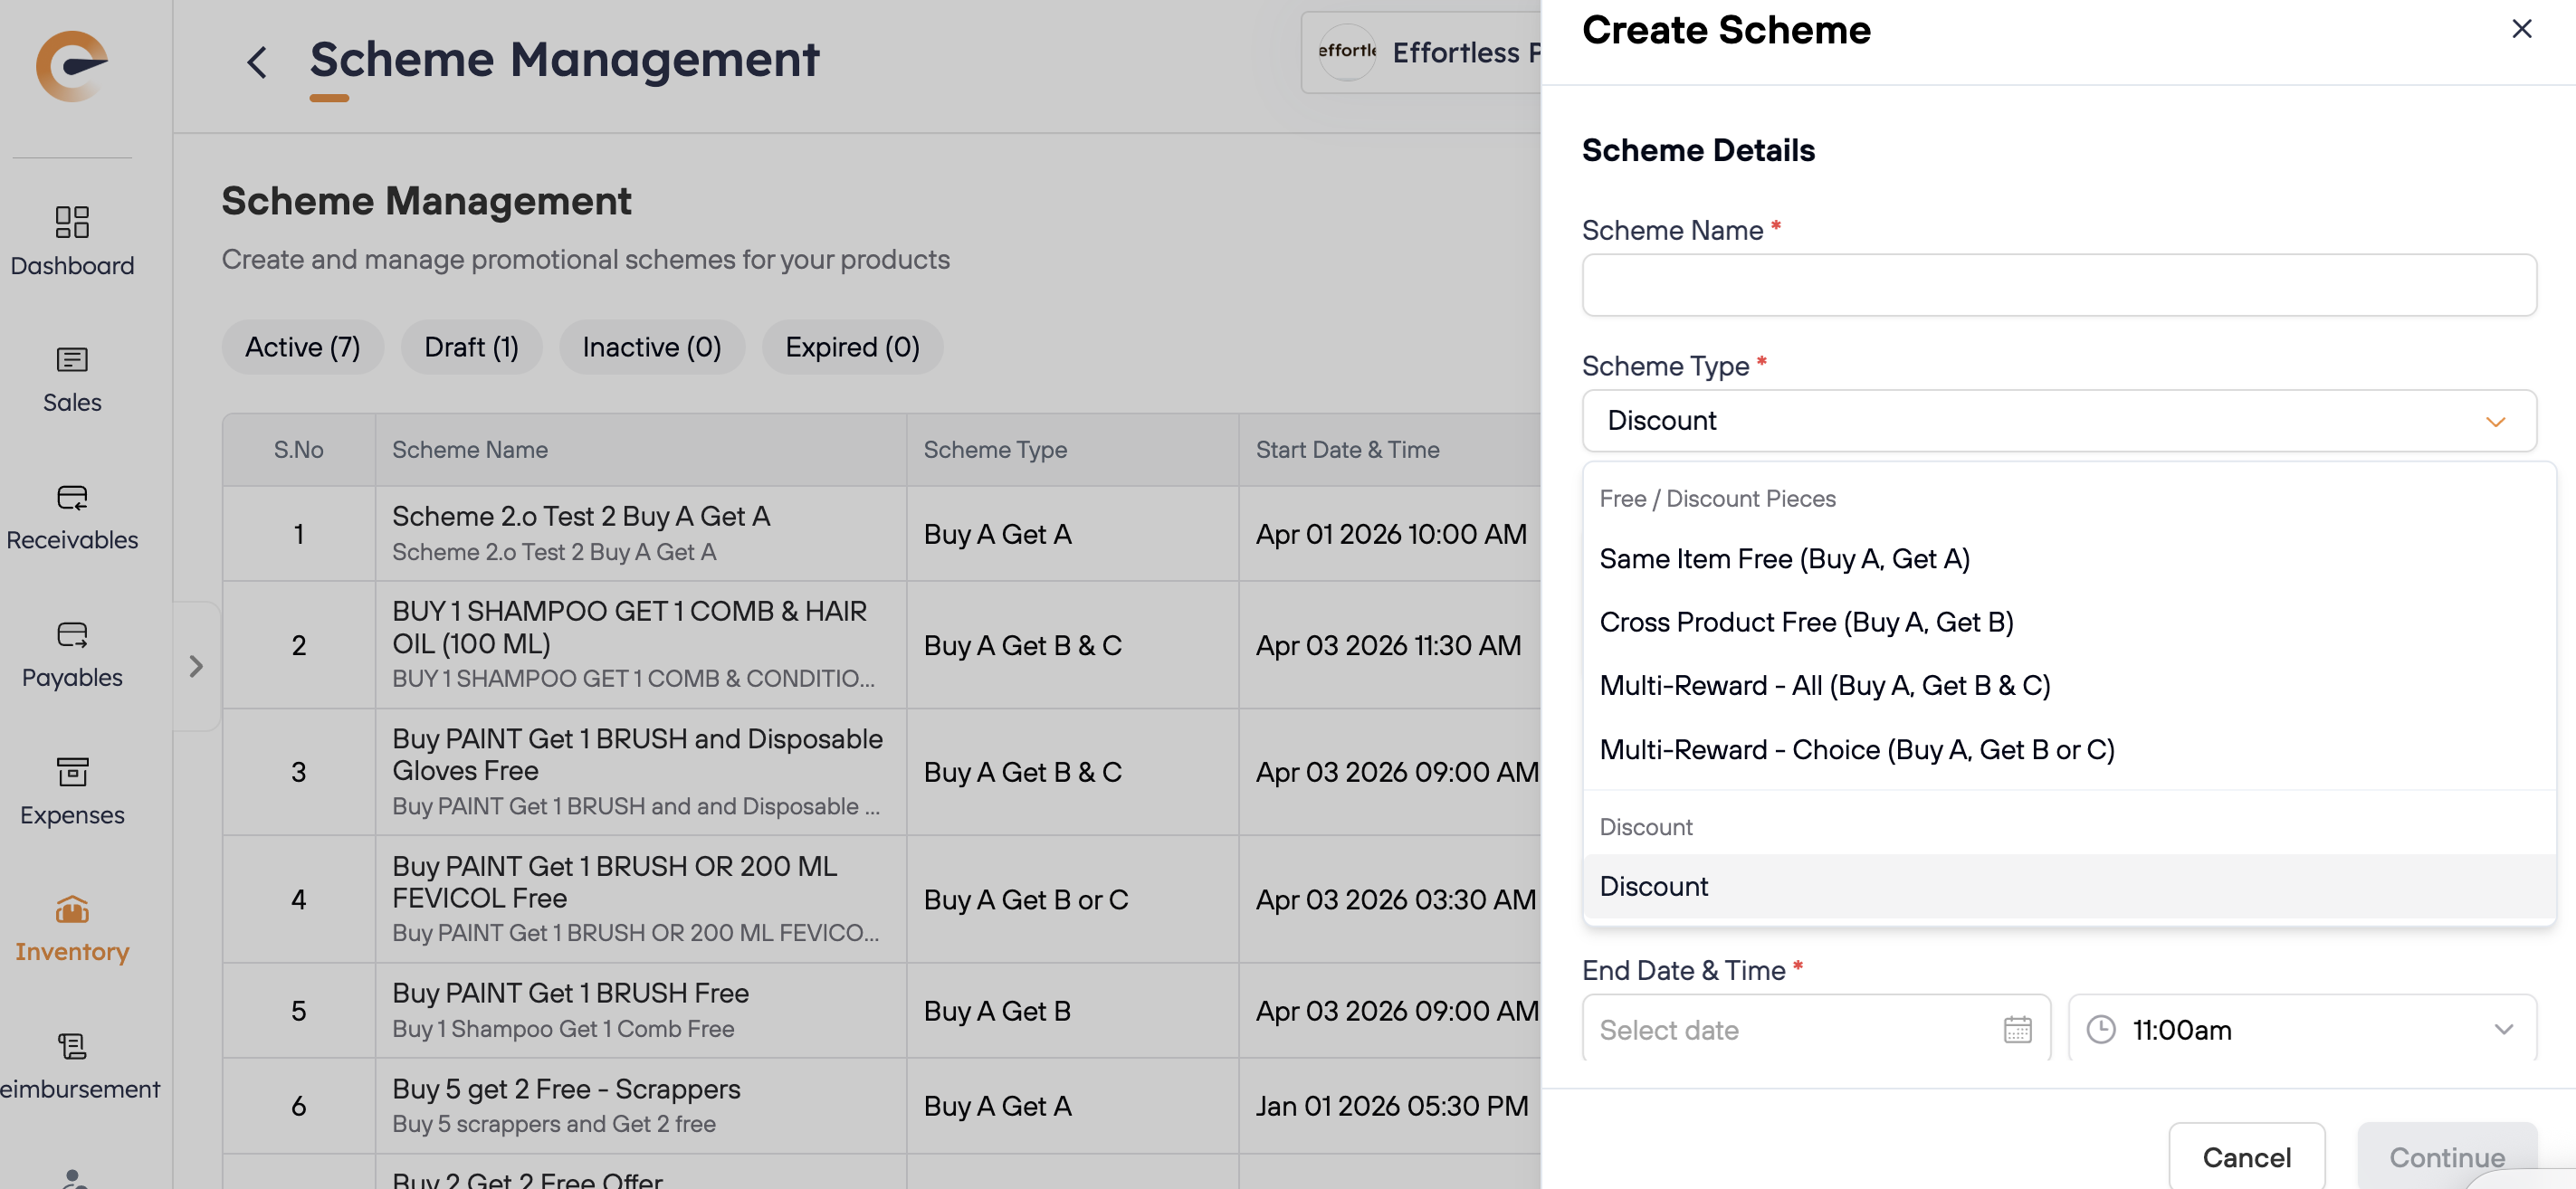Viewport: 2576px width, 1189px height.
Task: Open the Expenses sidebar icon
Action: point(72,772)
